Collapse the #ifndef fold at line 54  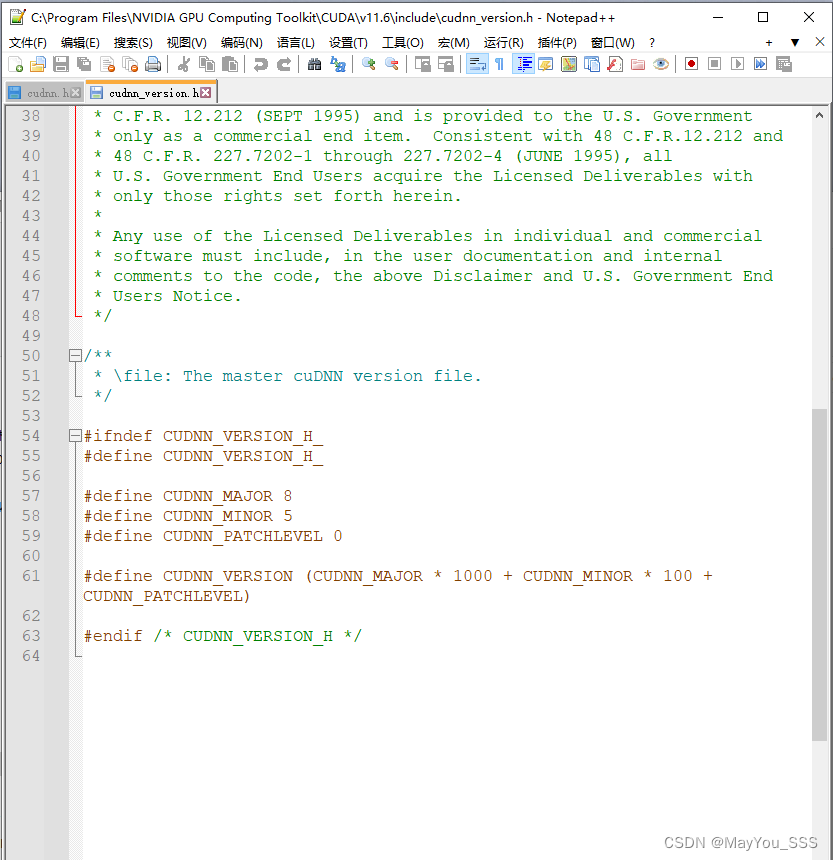point(75,435)
